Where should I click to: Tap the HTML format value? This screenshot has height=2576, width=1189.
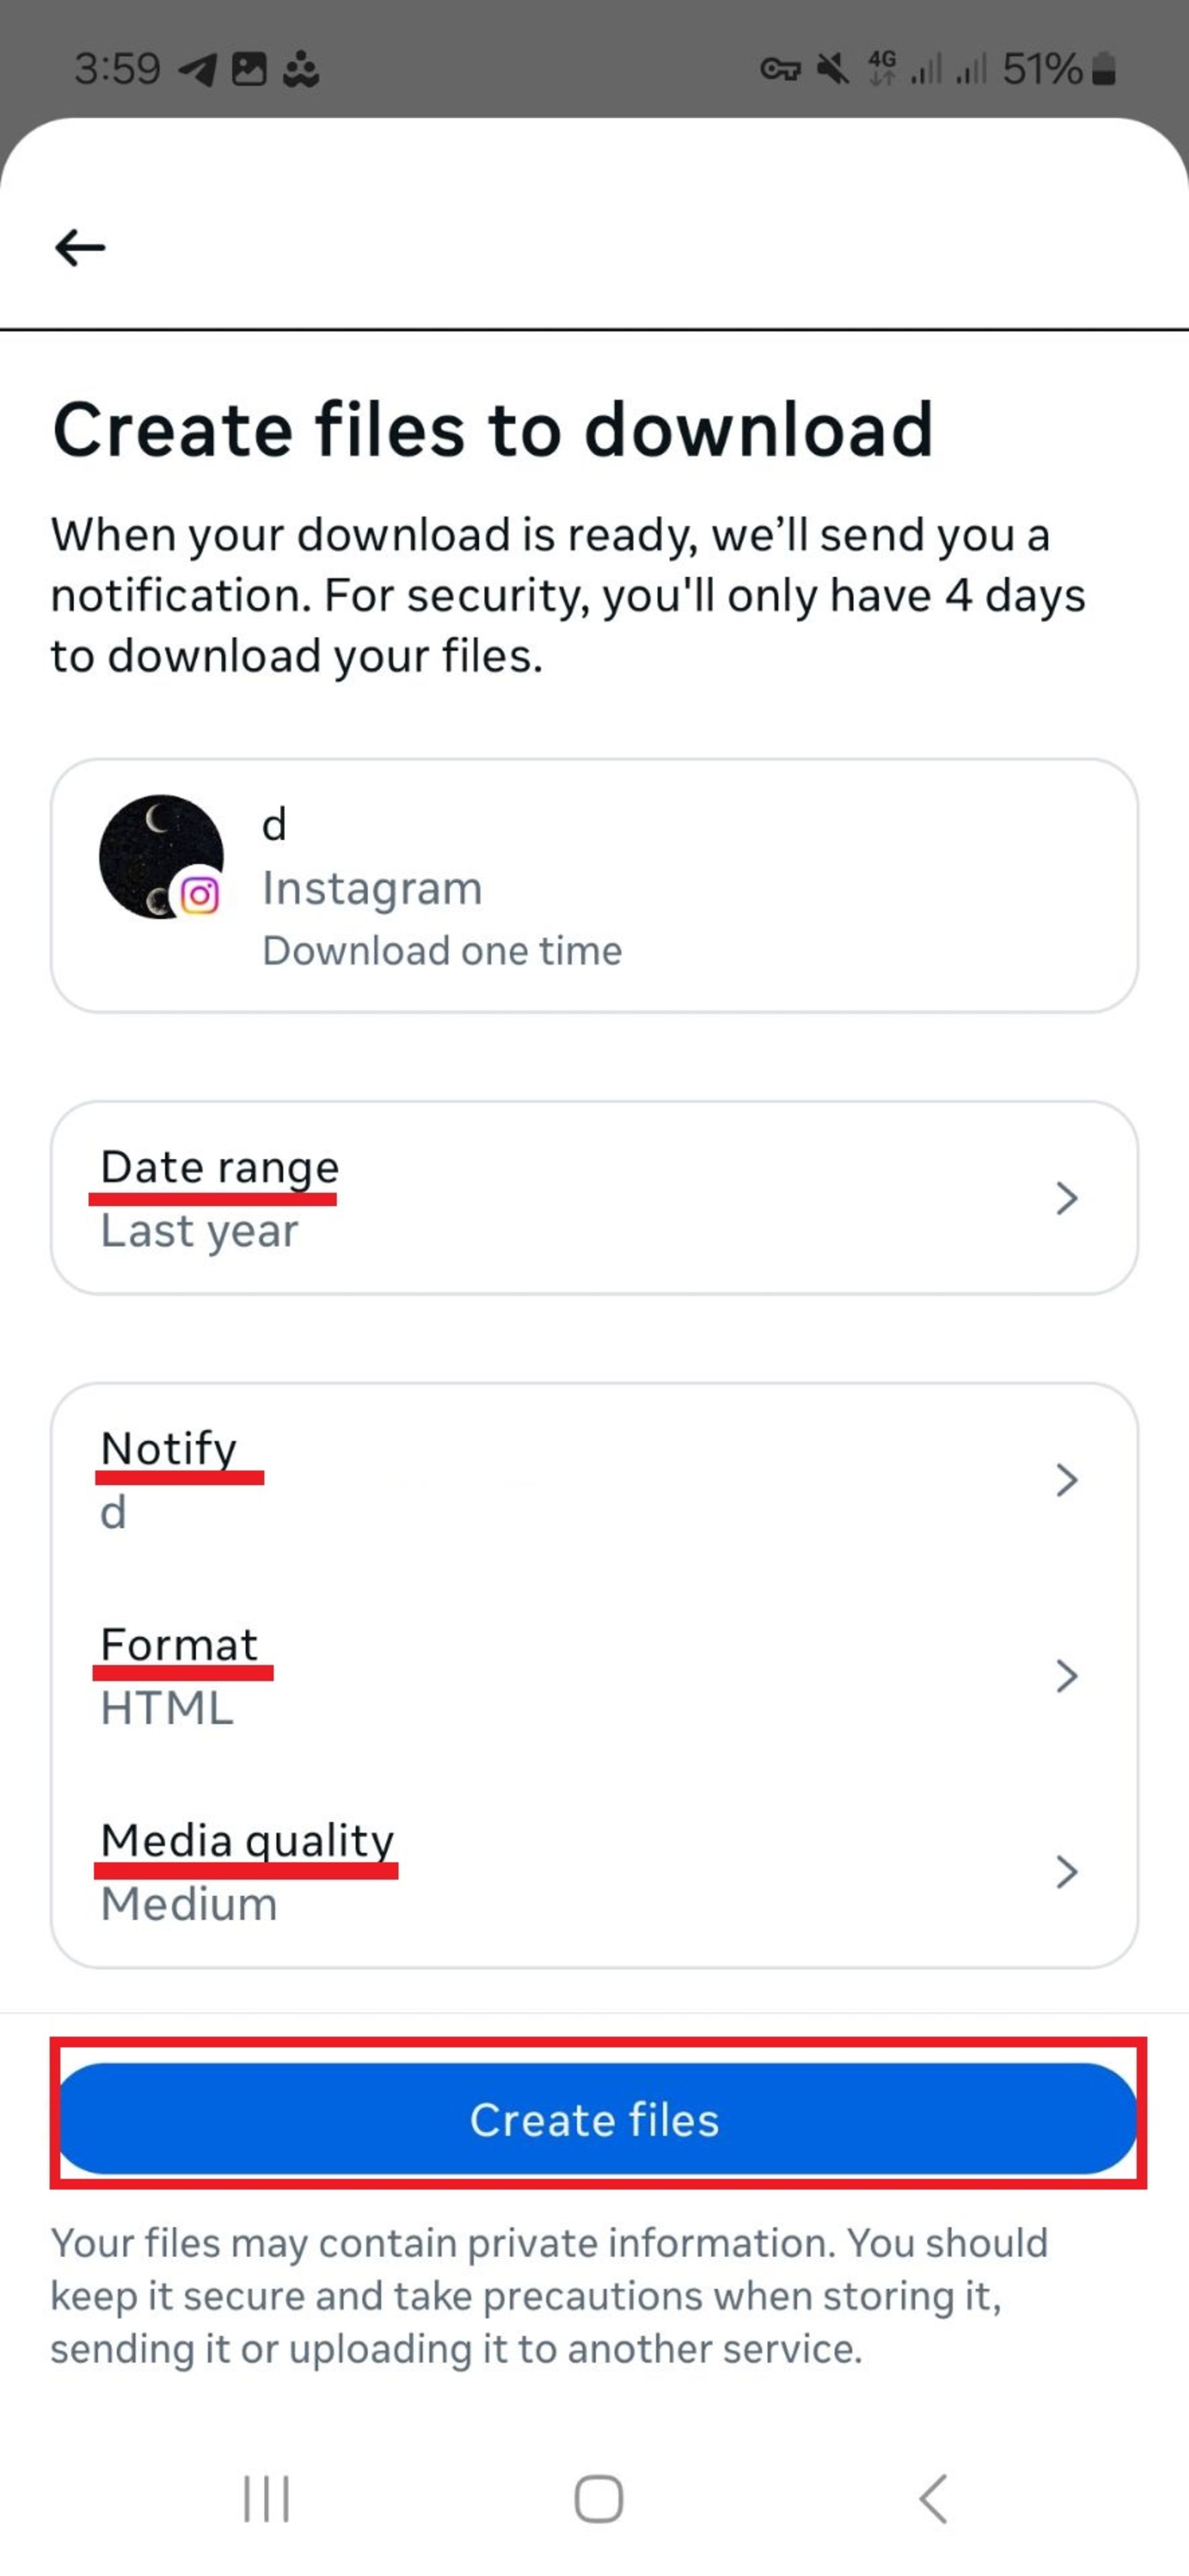point(167,1708)
